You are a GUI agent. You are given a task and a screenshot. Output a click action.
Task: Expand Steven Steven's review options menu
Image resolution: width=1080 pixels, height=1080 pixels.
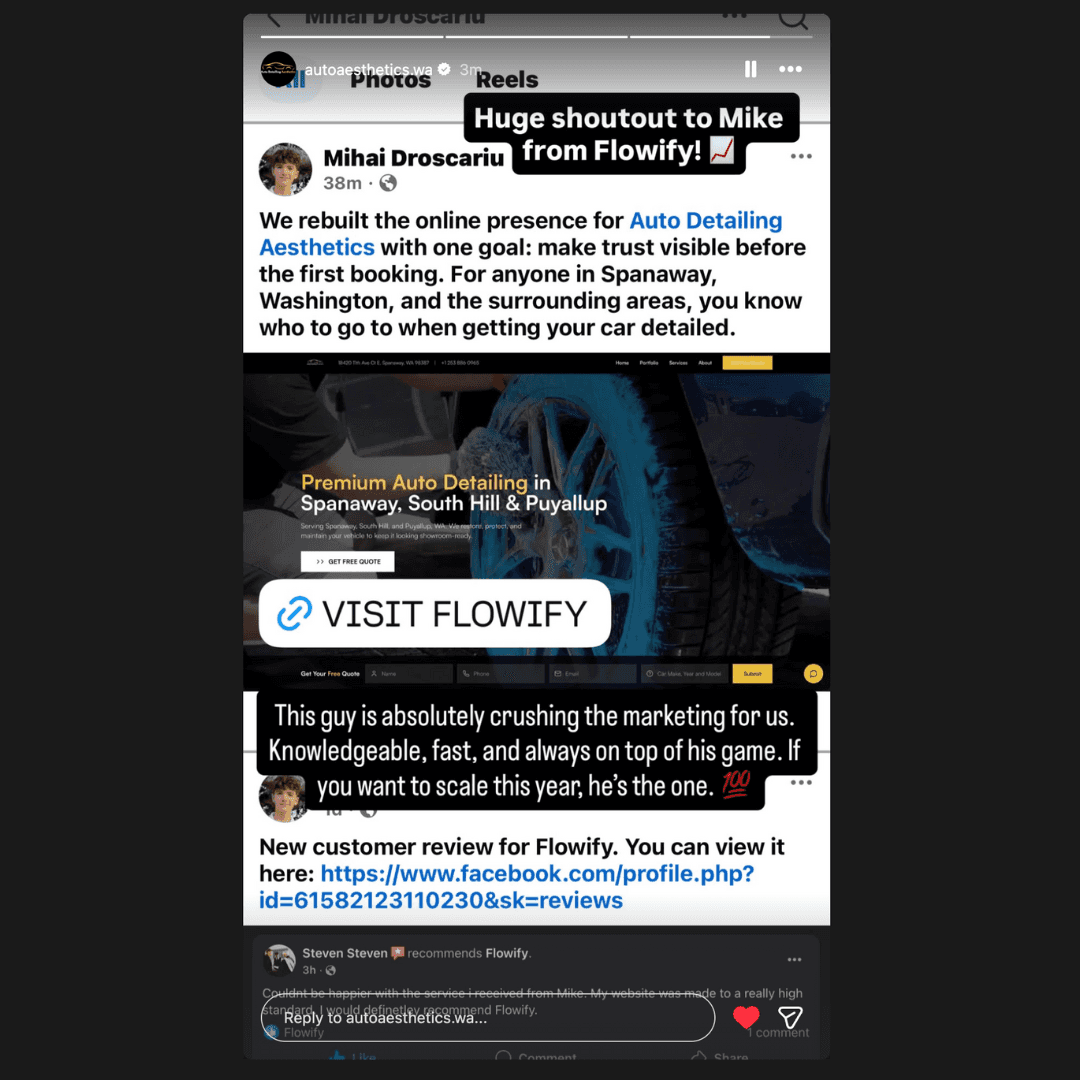(794, 959)
